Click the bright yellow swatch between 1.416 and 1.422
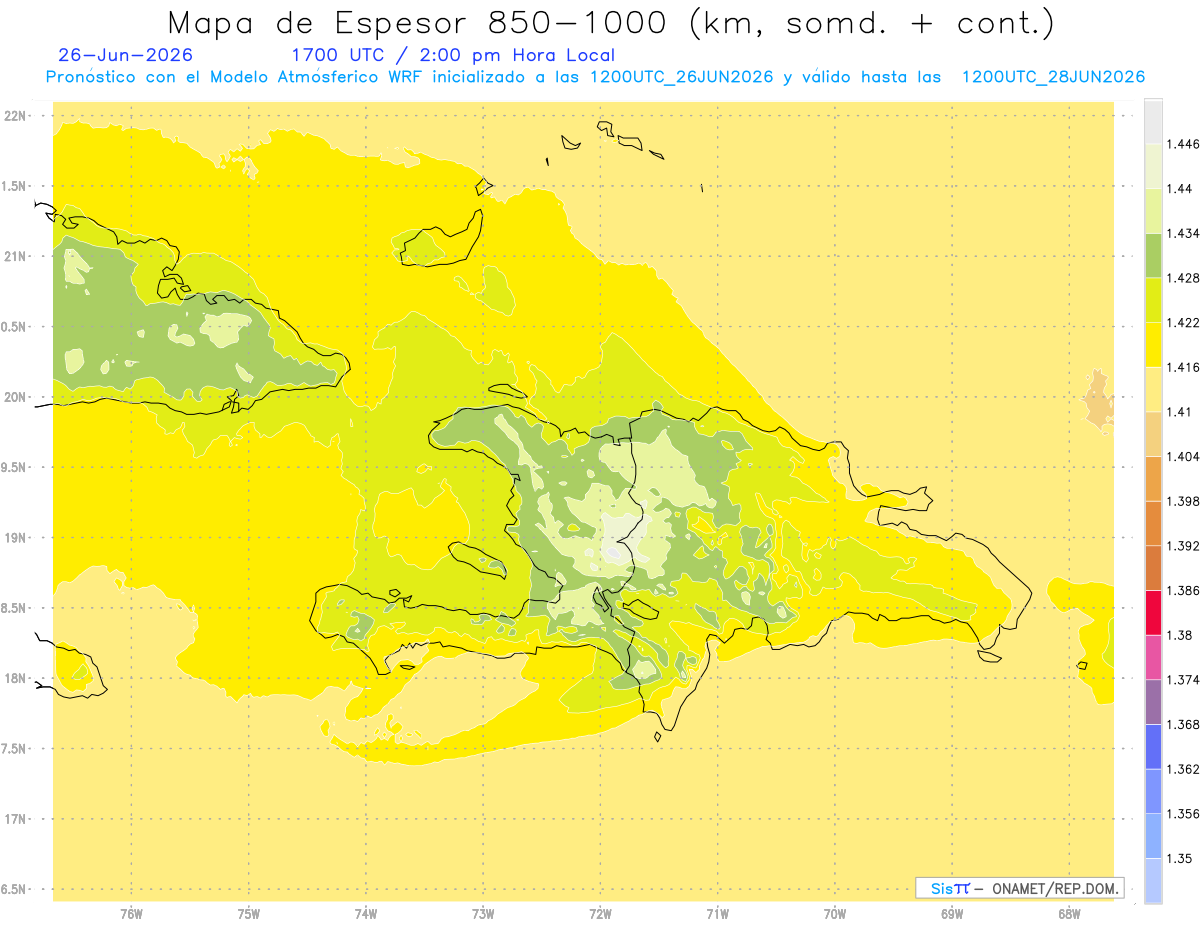The width and height of the screenshot is (1200, 927). (1153, 345)
